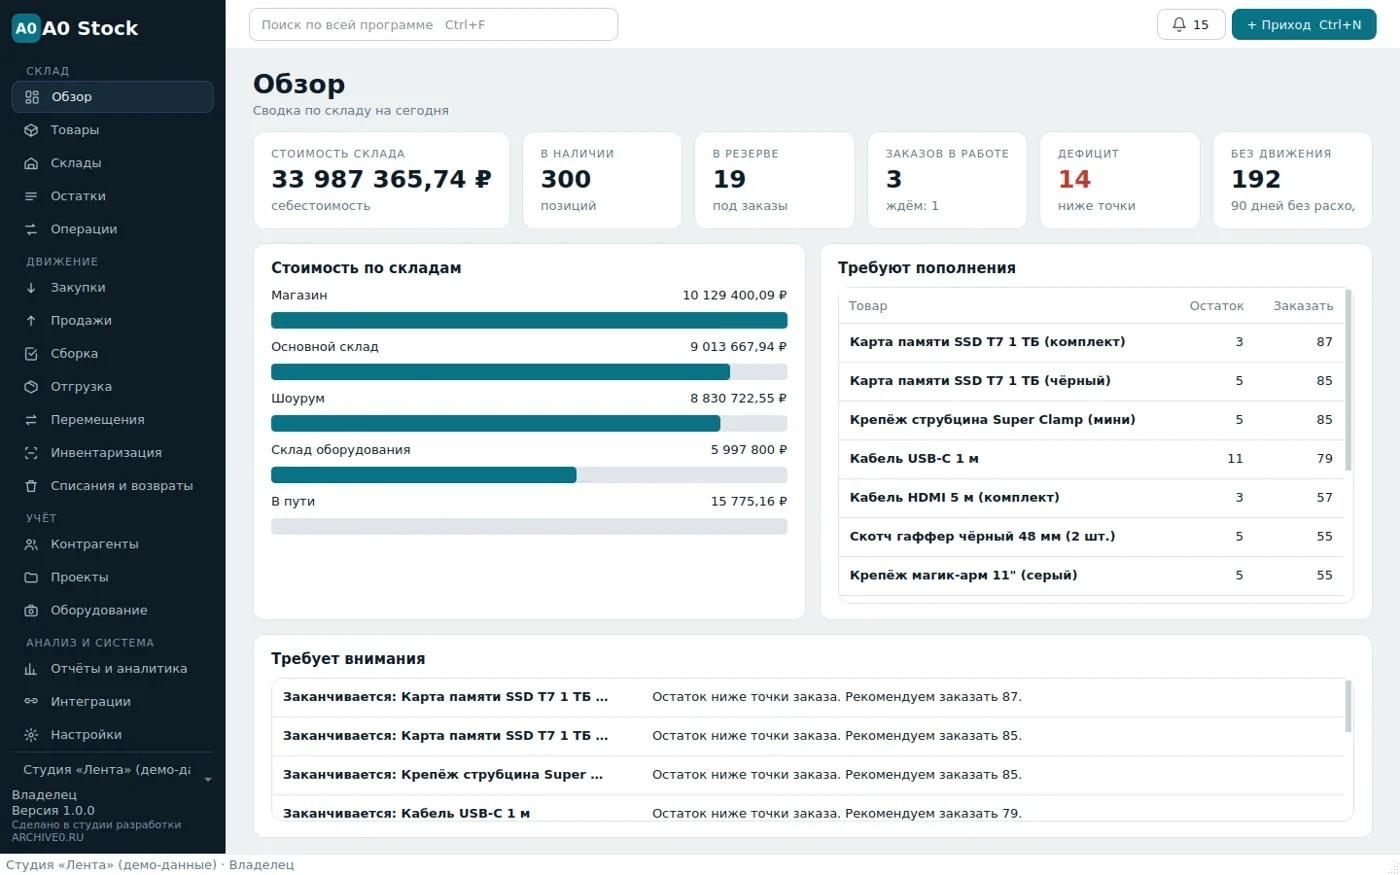This screenshot has height=875, width=1400.
Task: Click the Списания и возвраты trash icon
Action: pos(31,485)
